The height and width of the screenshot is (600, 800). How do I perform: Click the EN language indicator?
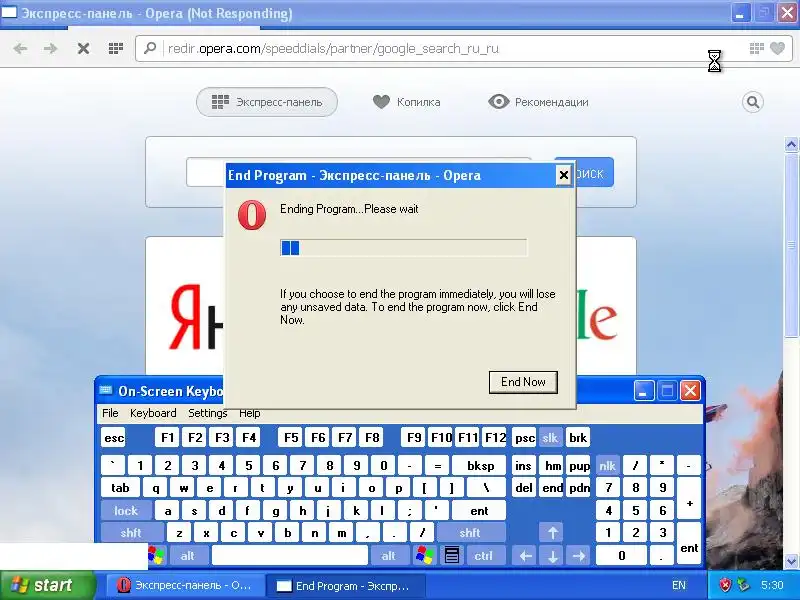[679, 585]
